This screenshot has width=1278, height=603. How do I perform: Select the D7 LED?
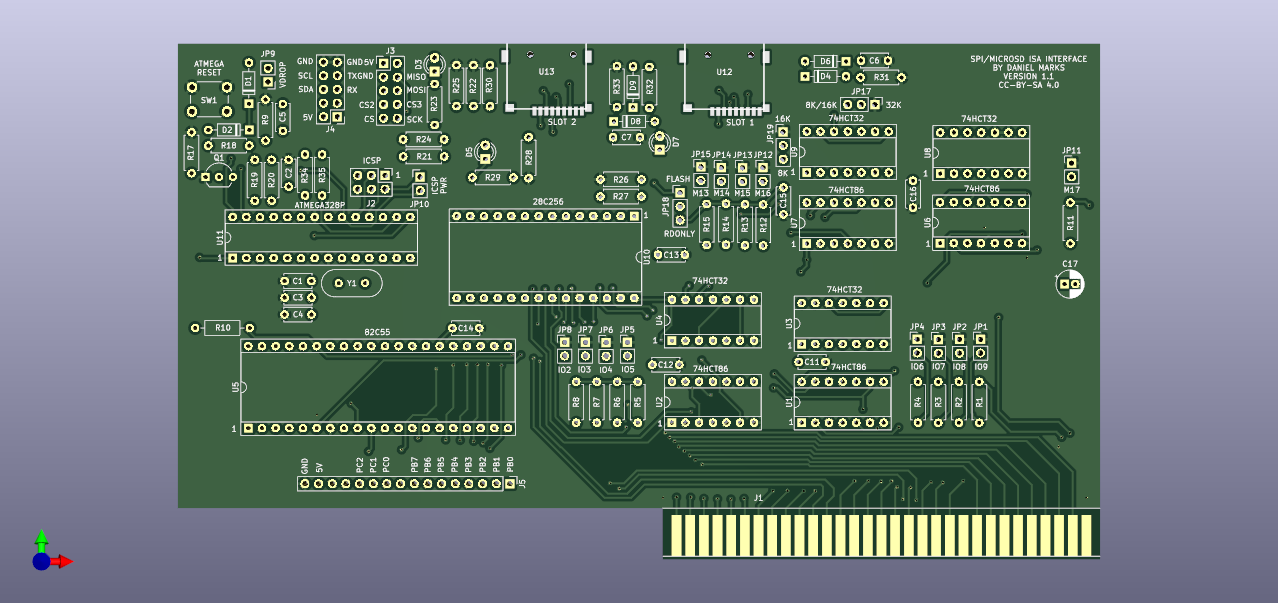[x=660, y=142]
